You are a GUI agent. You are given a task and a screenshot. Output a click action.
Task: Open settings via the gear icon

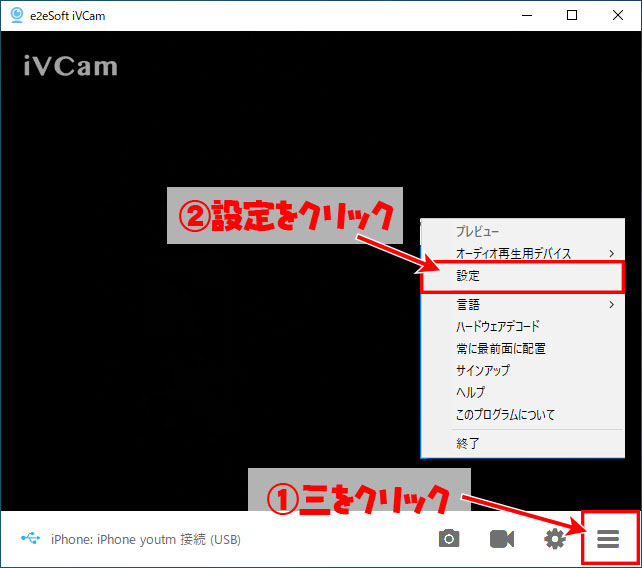click(555, 539)
